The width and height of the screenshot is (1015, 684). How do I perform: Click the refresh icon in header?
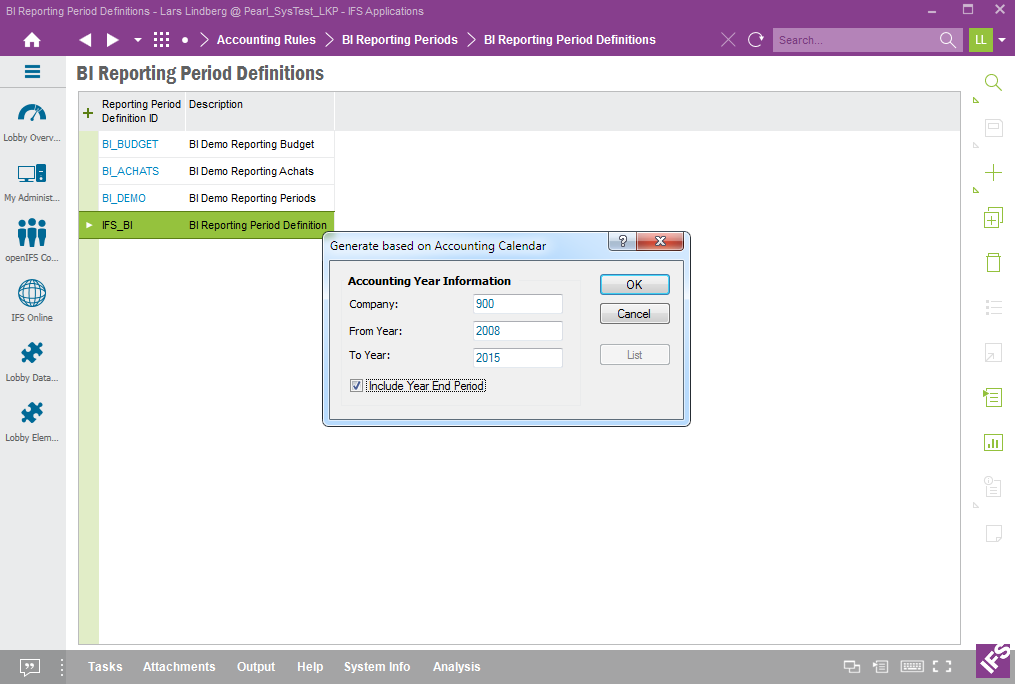pyautogui.click(x=755, y=40)
